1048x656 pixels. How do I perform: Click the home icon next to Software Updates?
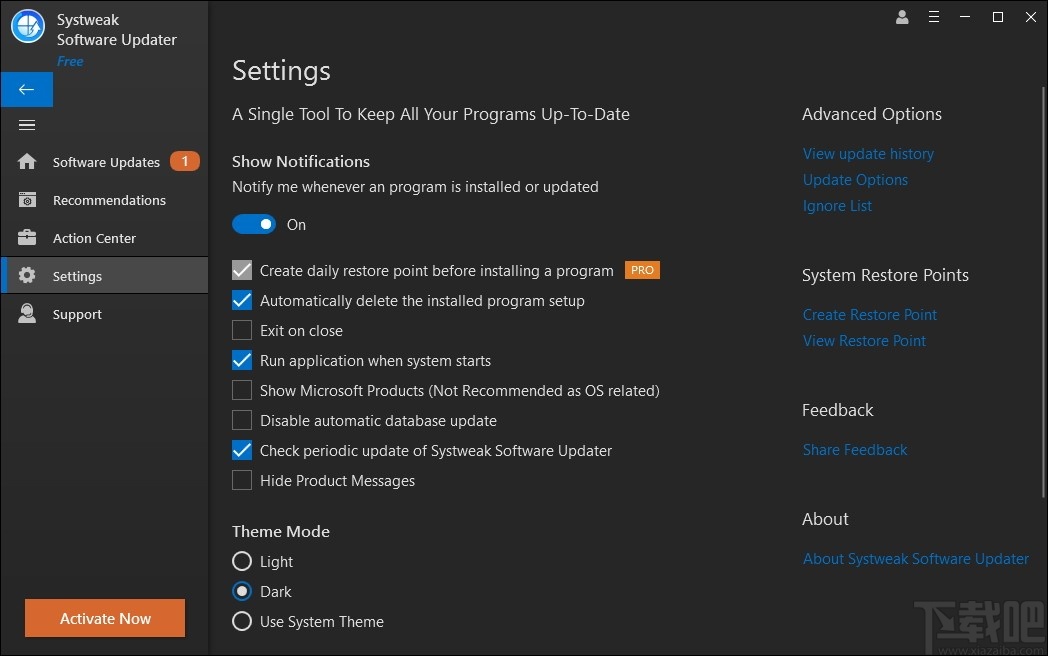[27, 161]
